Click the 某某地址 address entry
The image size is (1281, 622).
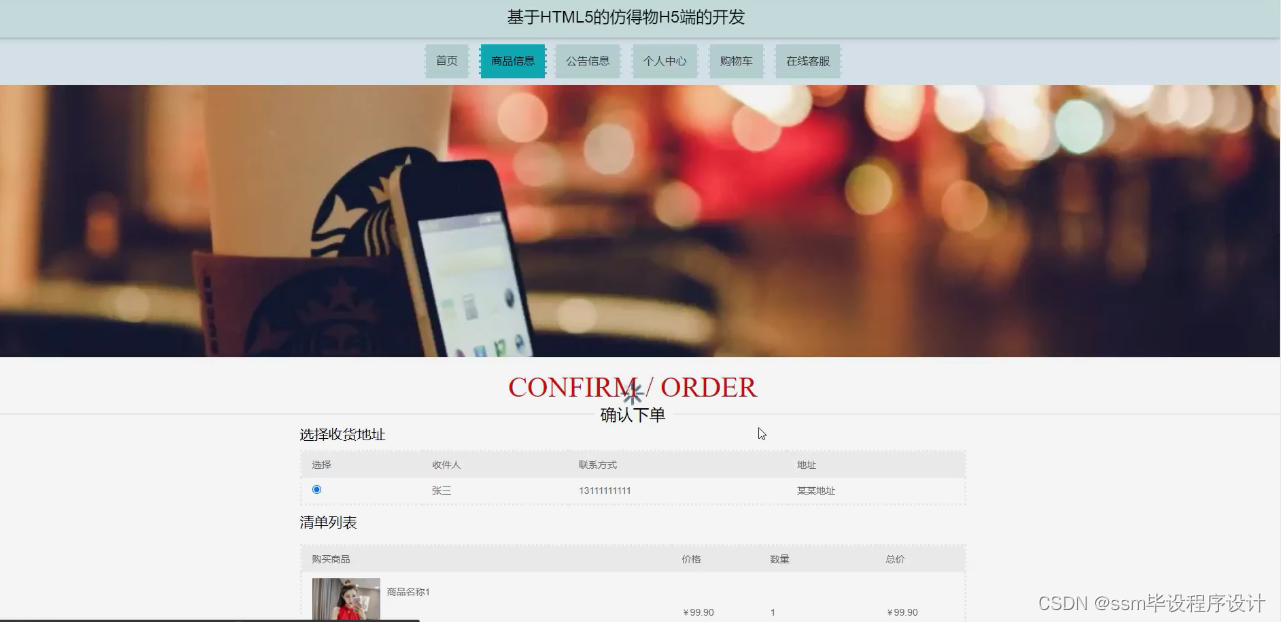click(x=815, y=490)
